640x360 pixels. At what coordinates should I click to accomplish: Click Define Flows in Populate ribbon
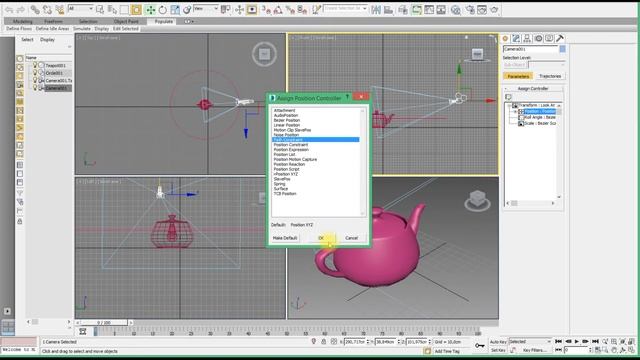coord(19,29)
